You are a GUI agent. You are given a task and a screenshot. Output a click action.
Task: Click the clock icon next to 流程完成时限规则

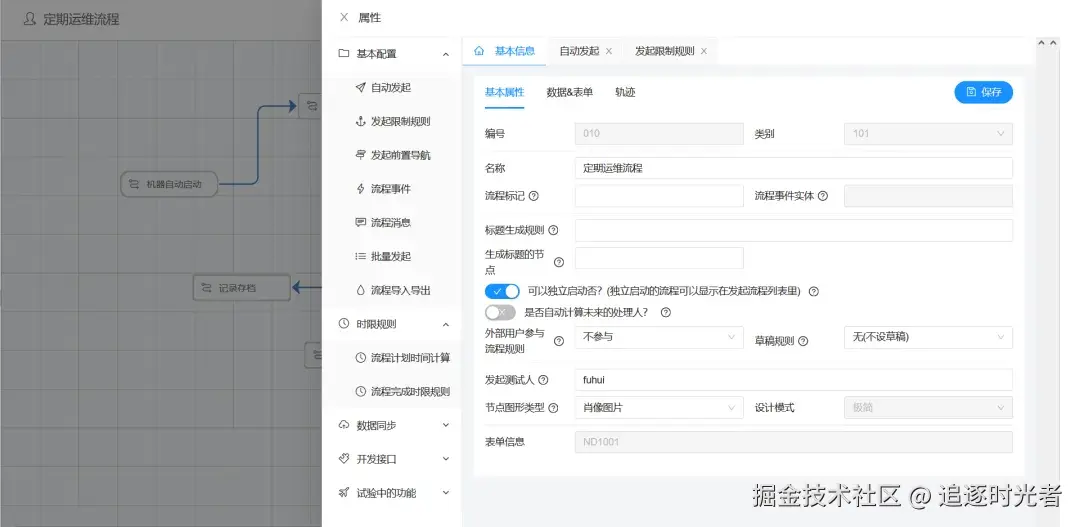click(360, 391)
